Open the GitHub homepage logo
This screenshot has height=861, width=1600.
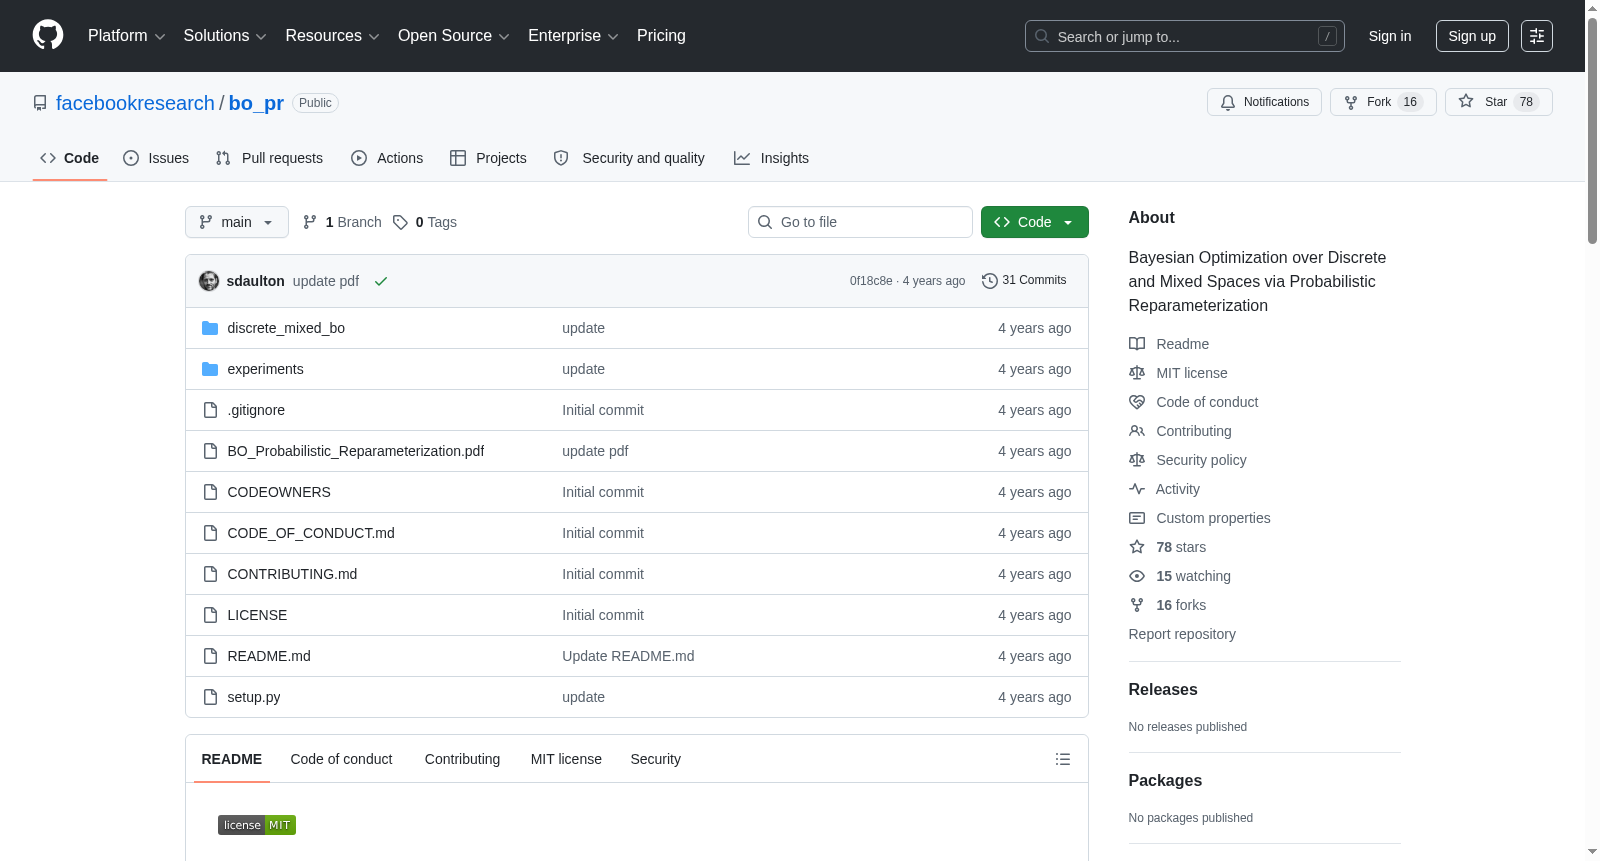[48, 36]
